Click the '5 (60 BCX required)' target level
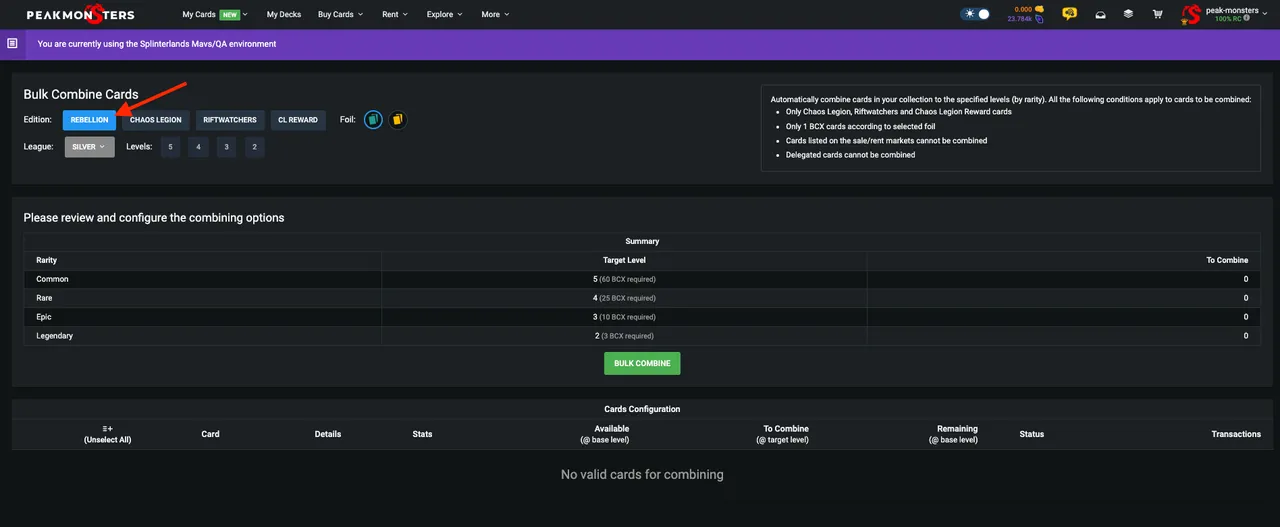The height and width of the screenshot is (527, 1280). 624,279
